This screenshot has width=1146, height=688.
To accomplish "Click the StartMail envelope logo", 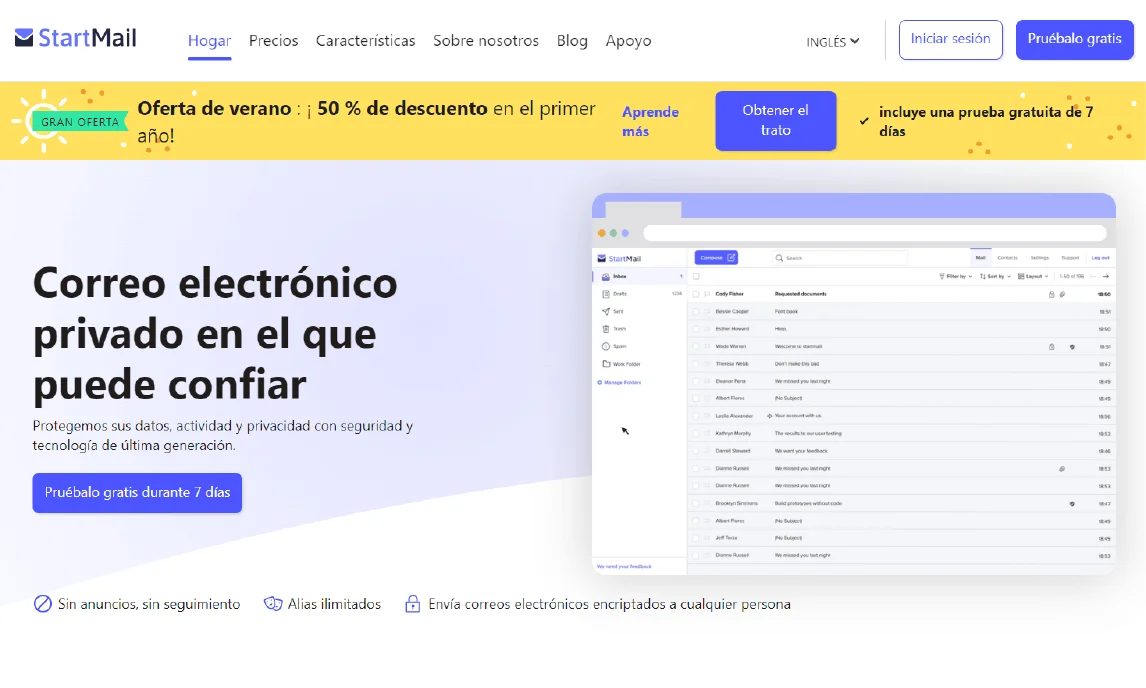I will [x=24, y=39].
